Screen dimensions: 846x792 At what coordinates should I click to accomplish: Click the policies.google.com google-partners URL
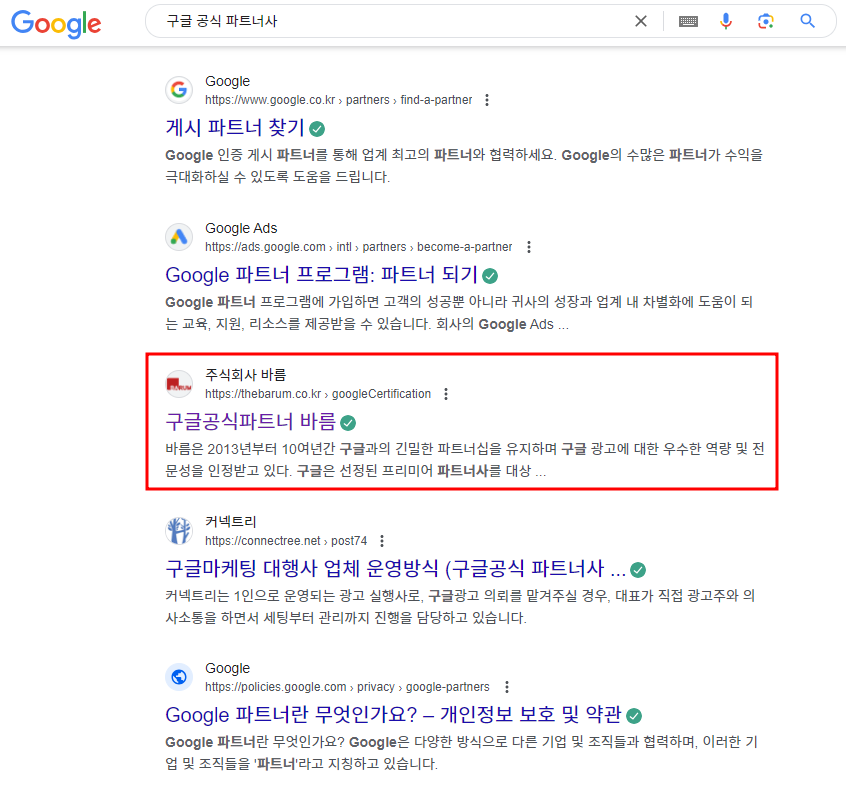coord(347,687)
